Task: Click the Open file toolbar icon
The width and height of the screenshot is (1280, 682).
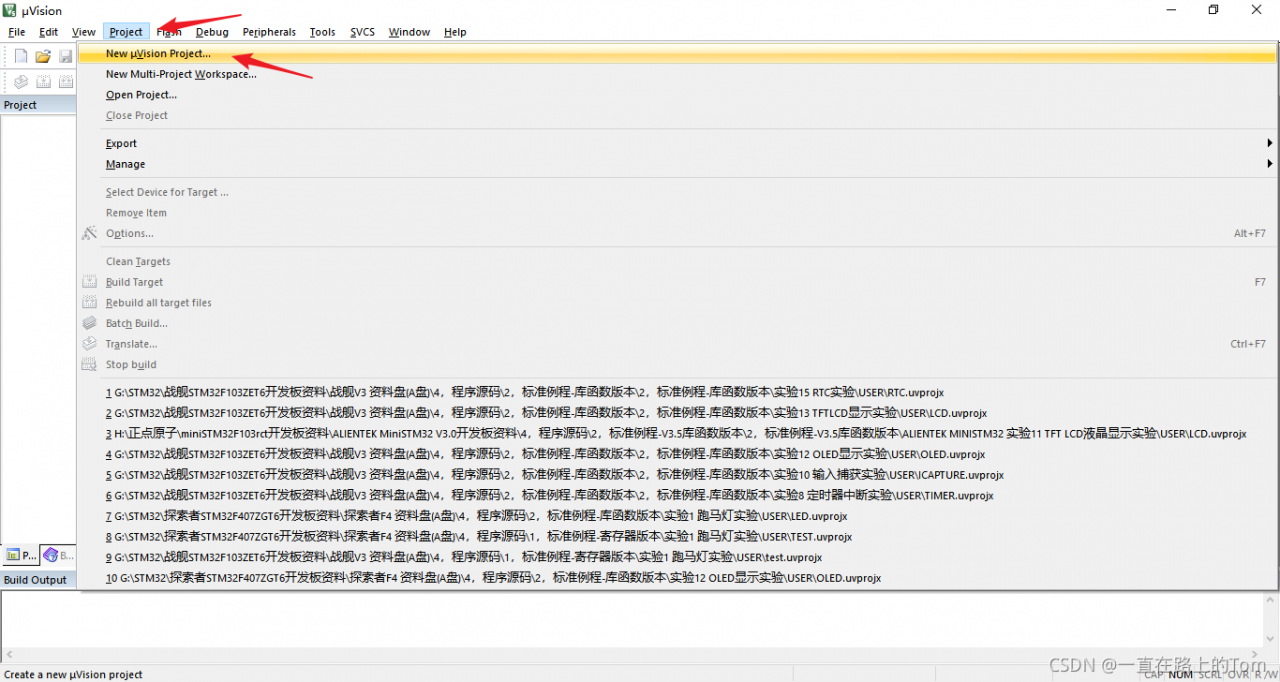Action: [43, 56]
